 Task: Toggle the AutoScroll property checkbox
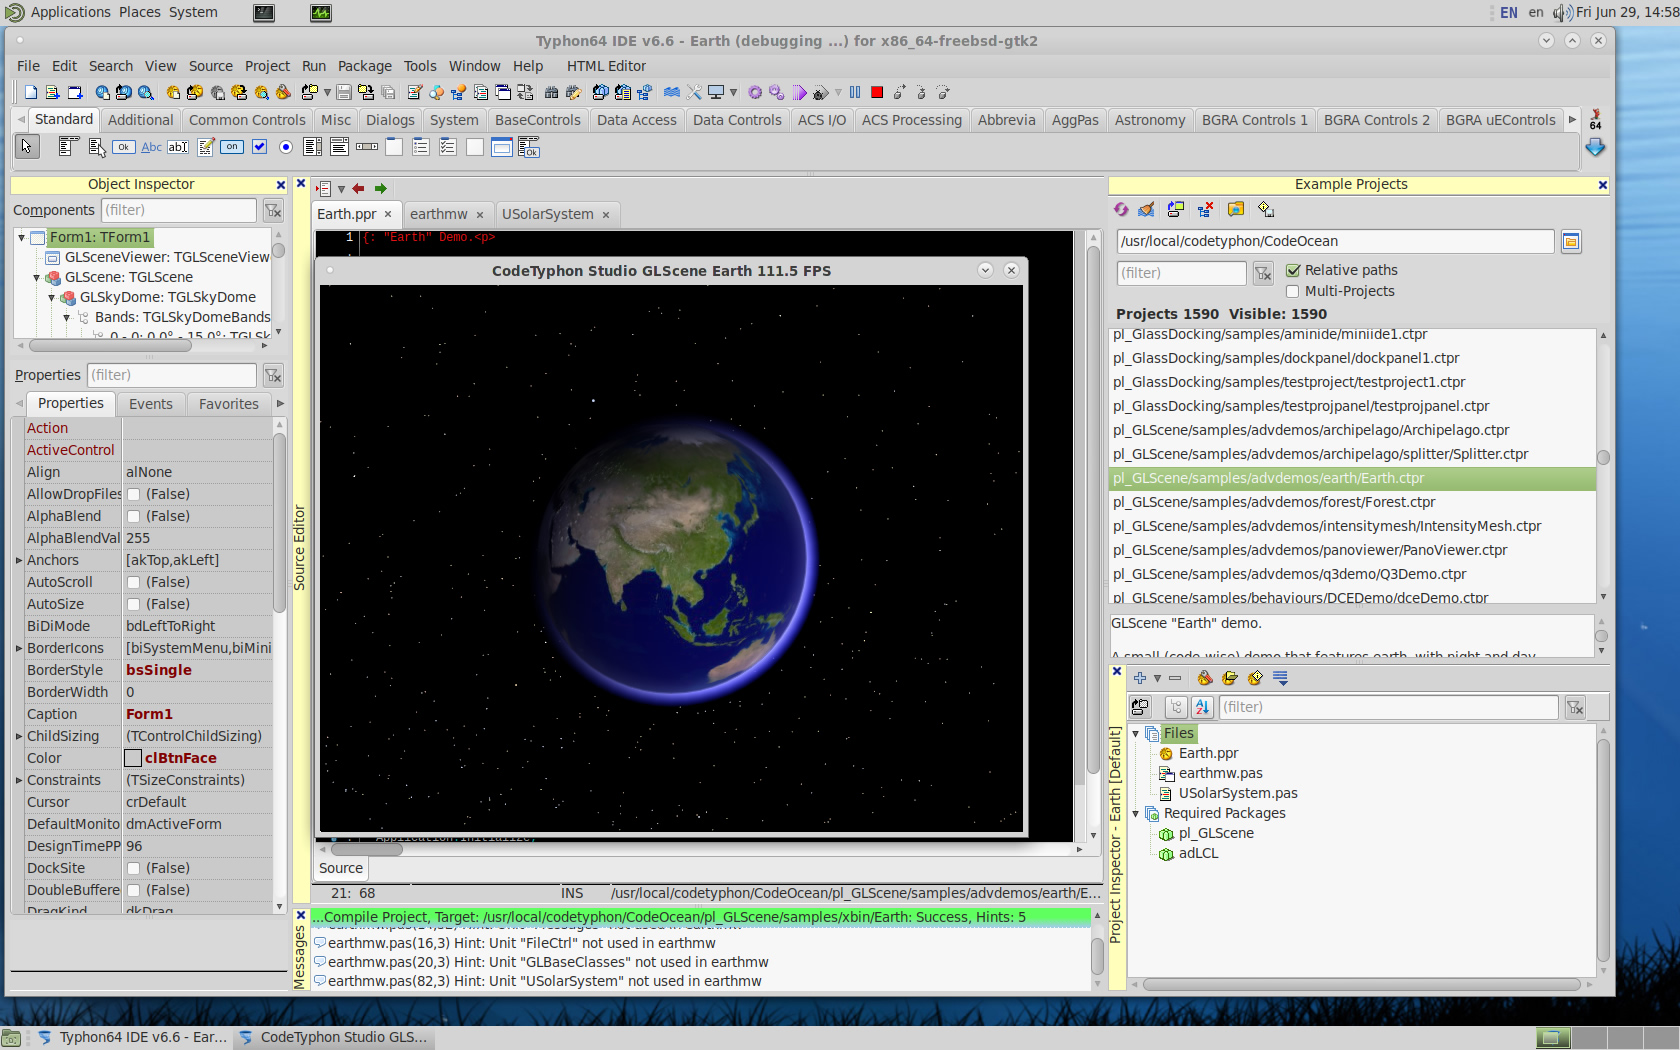point(133,582)
